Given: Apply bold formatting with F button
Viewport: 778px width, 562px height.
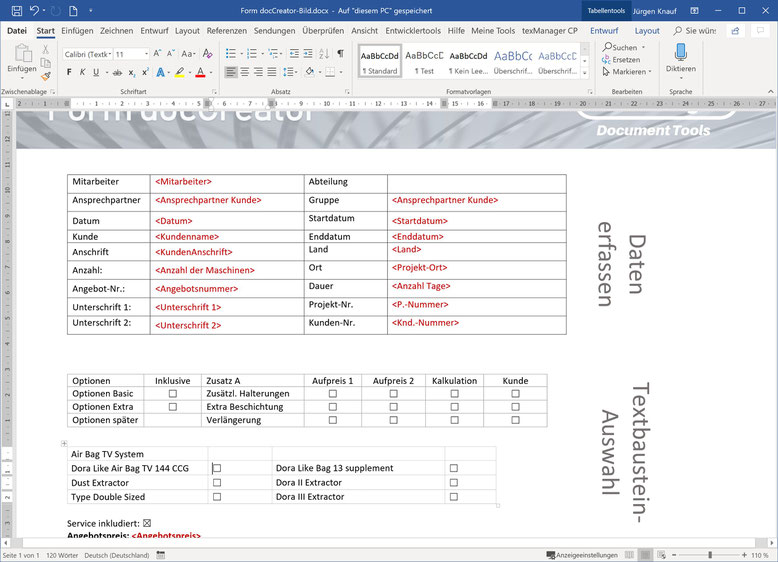Looking at the screenshot, I should [69, 72].
